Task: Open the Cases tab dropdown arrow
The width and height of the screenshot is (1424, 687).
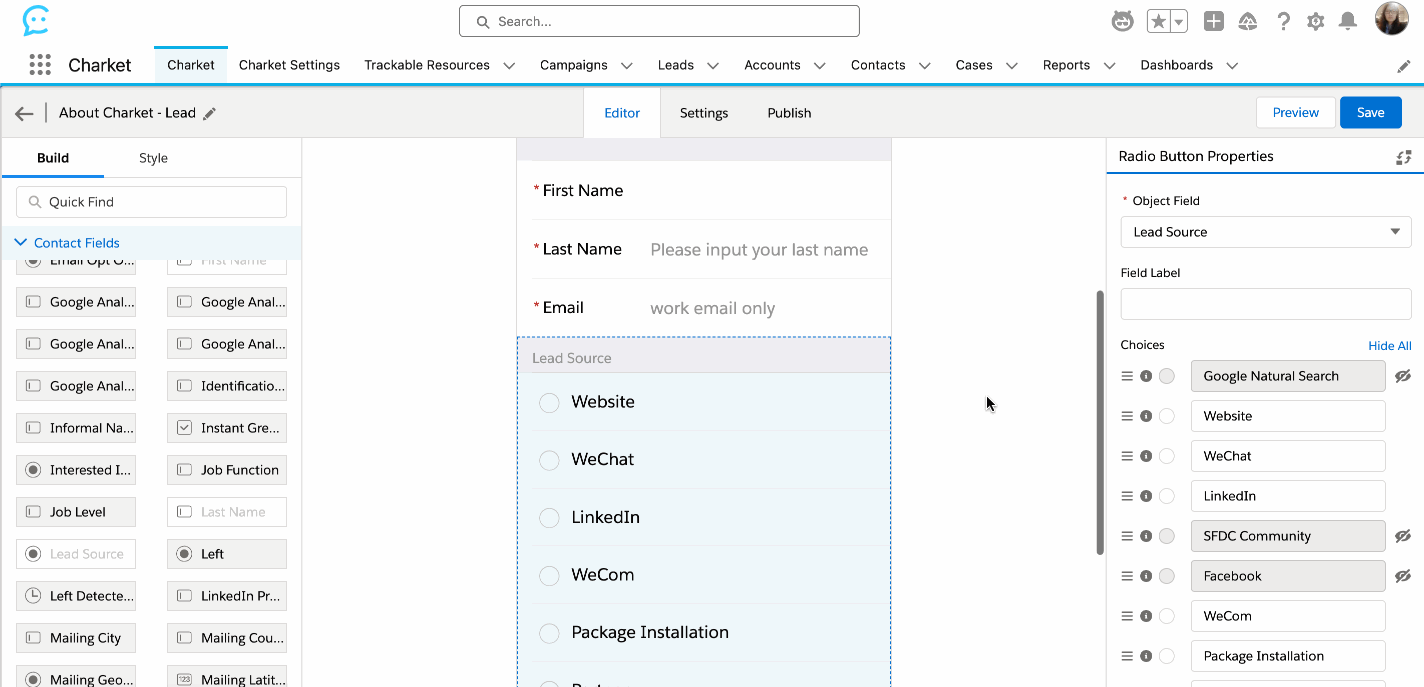Action: point(1012,66)
